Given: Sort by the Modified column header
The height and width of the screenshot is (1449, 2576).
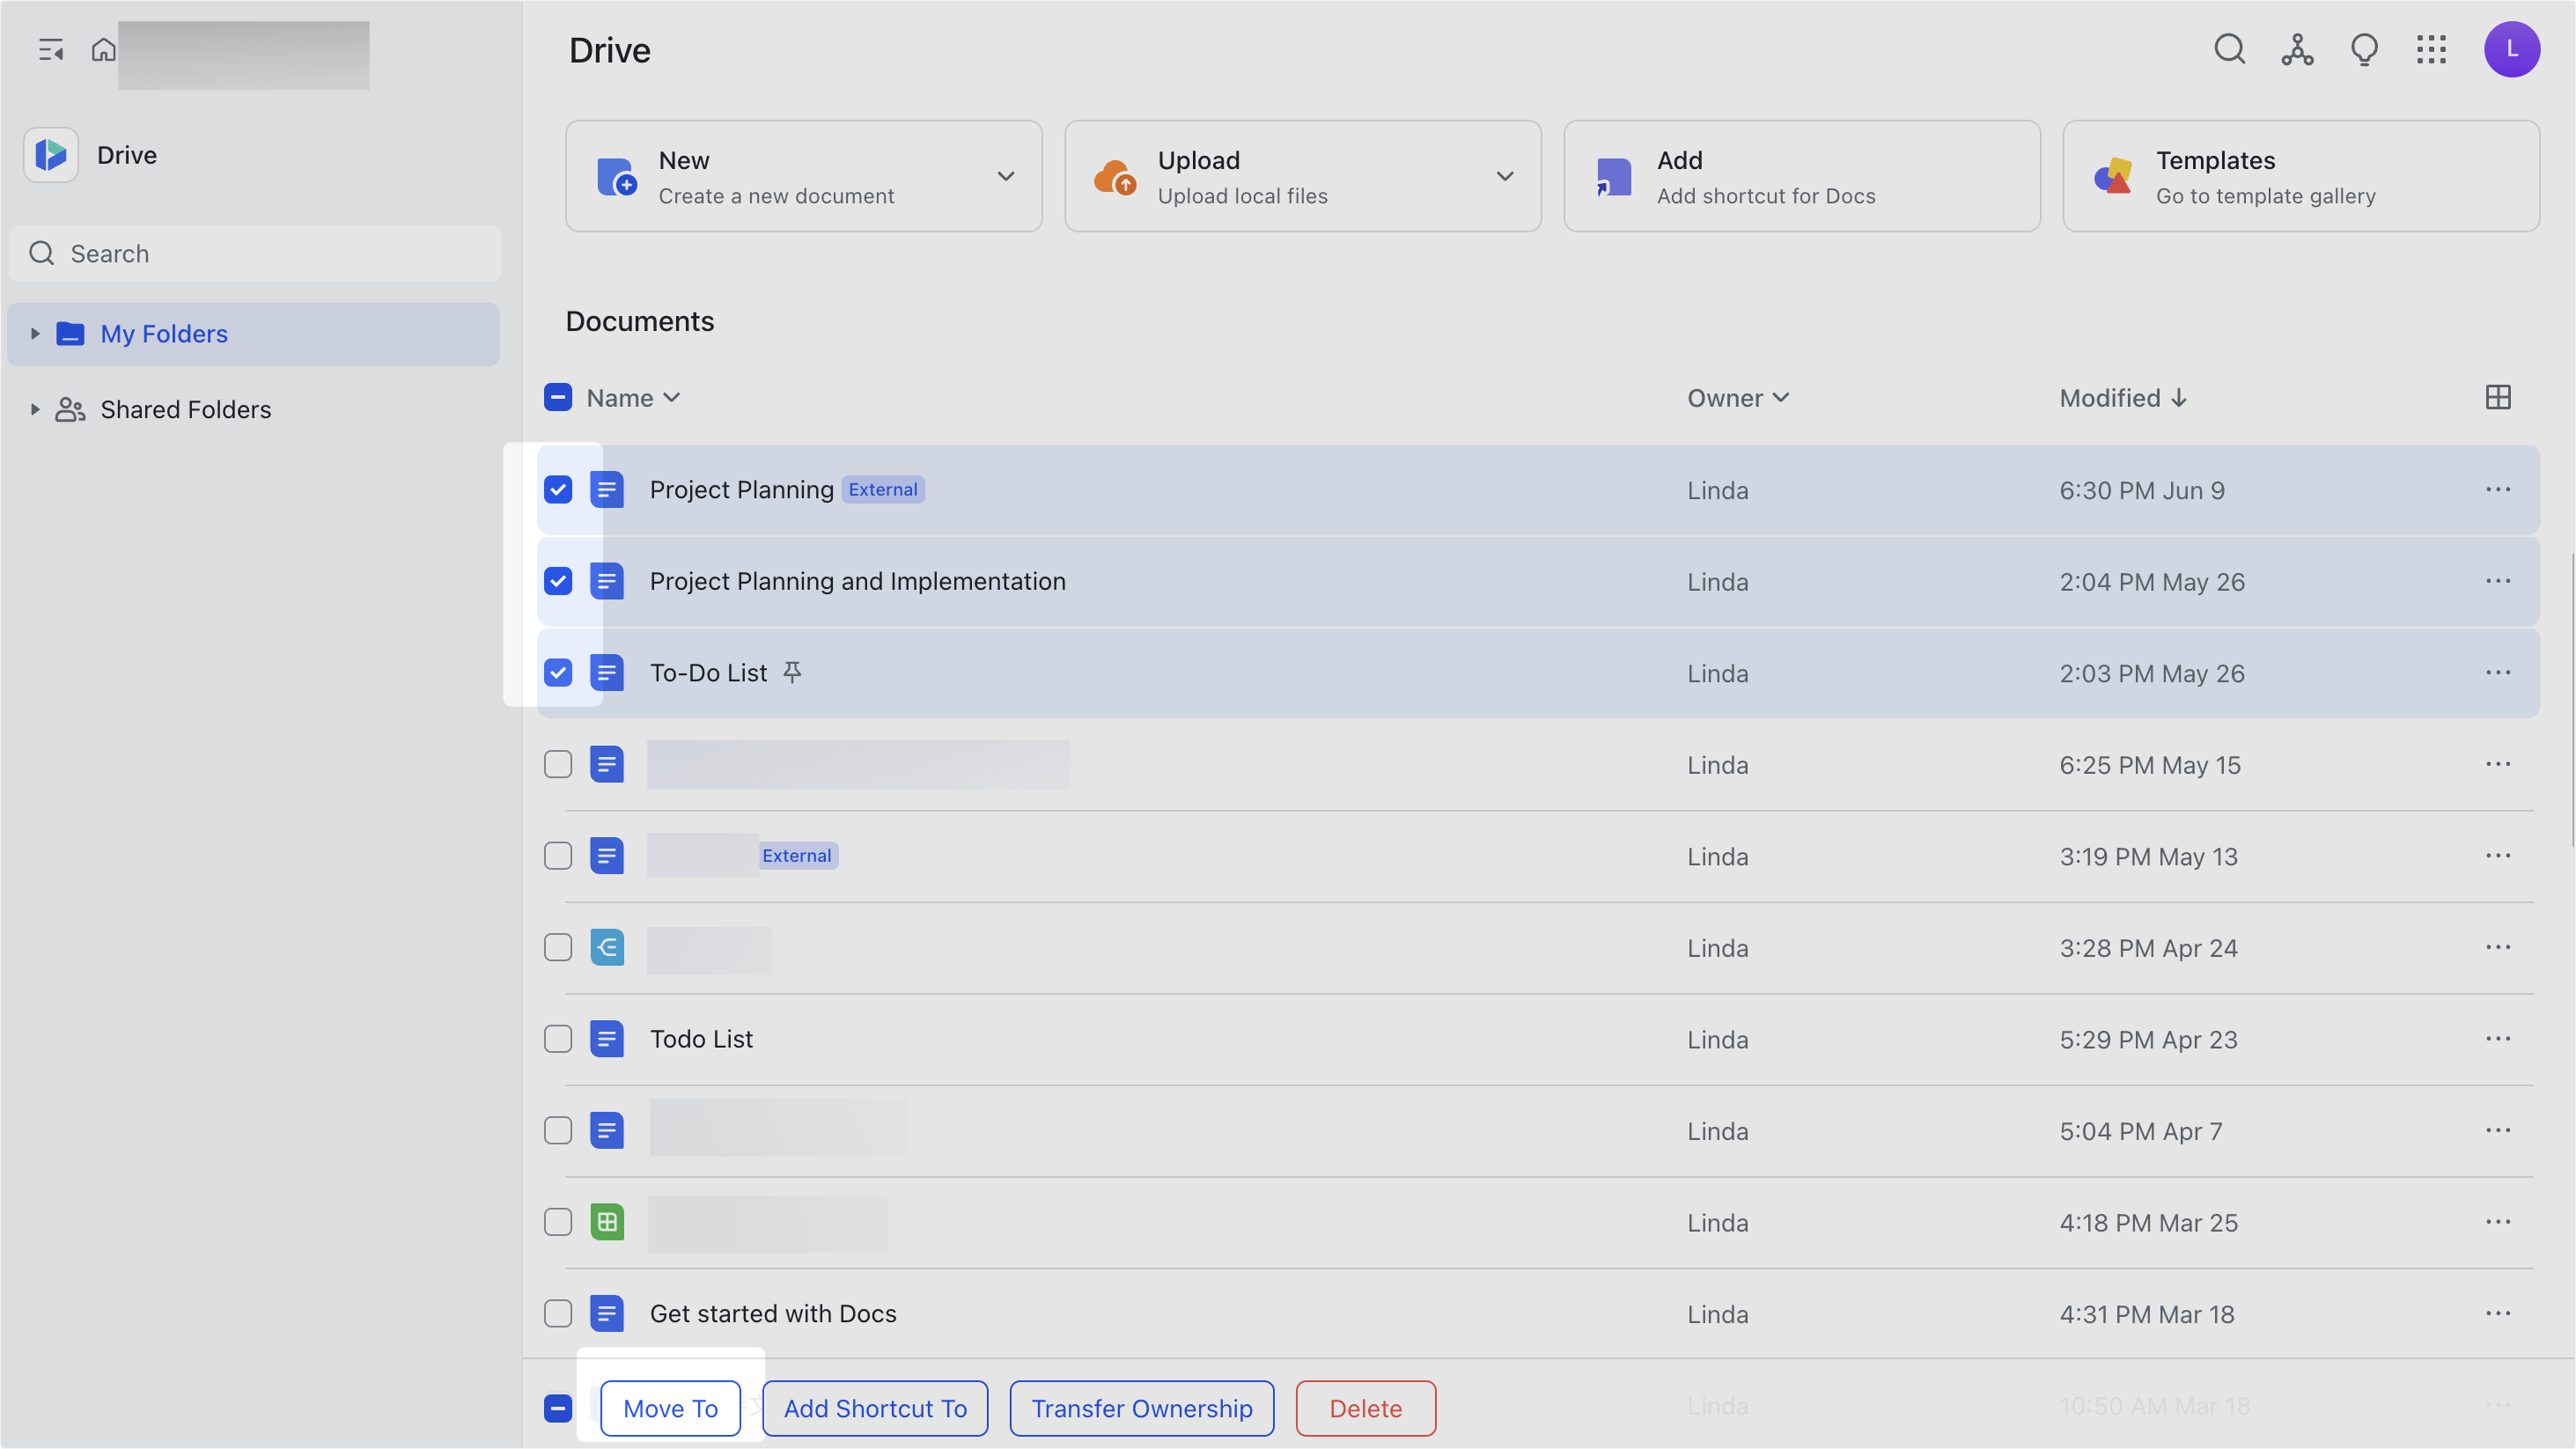Looking at the screenshot, I should tap(2123, 398).
